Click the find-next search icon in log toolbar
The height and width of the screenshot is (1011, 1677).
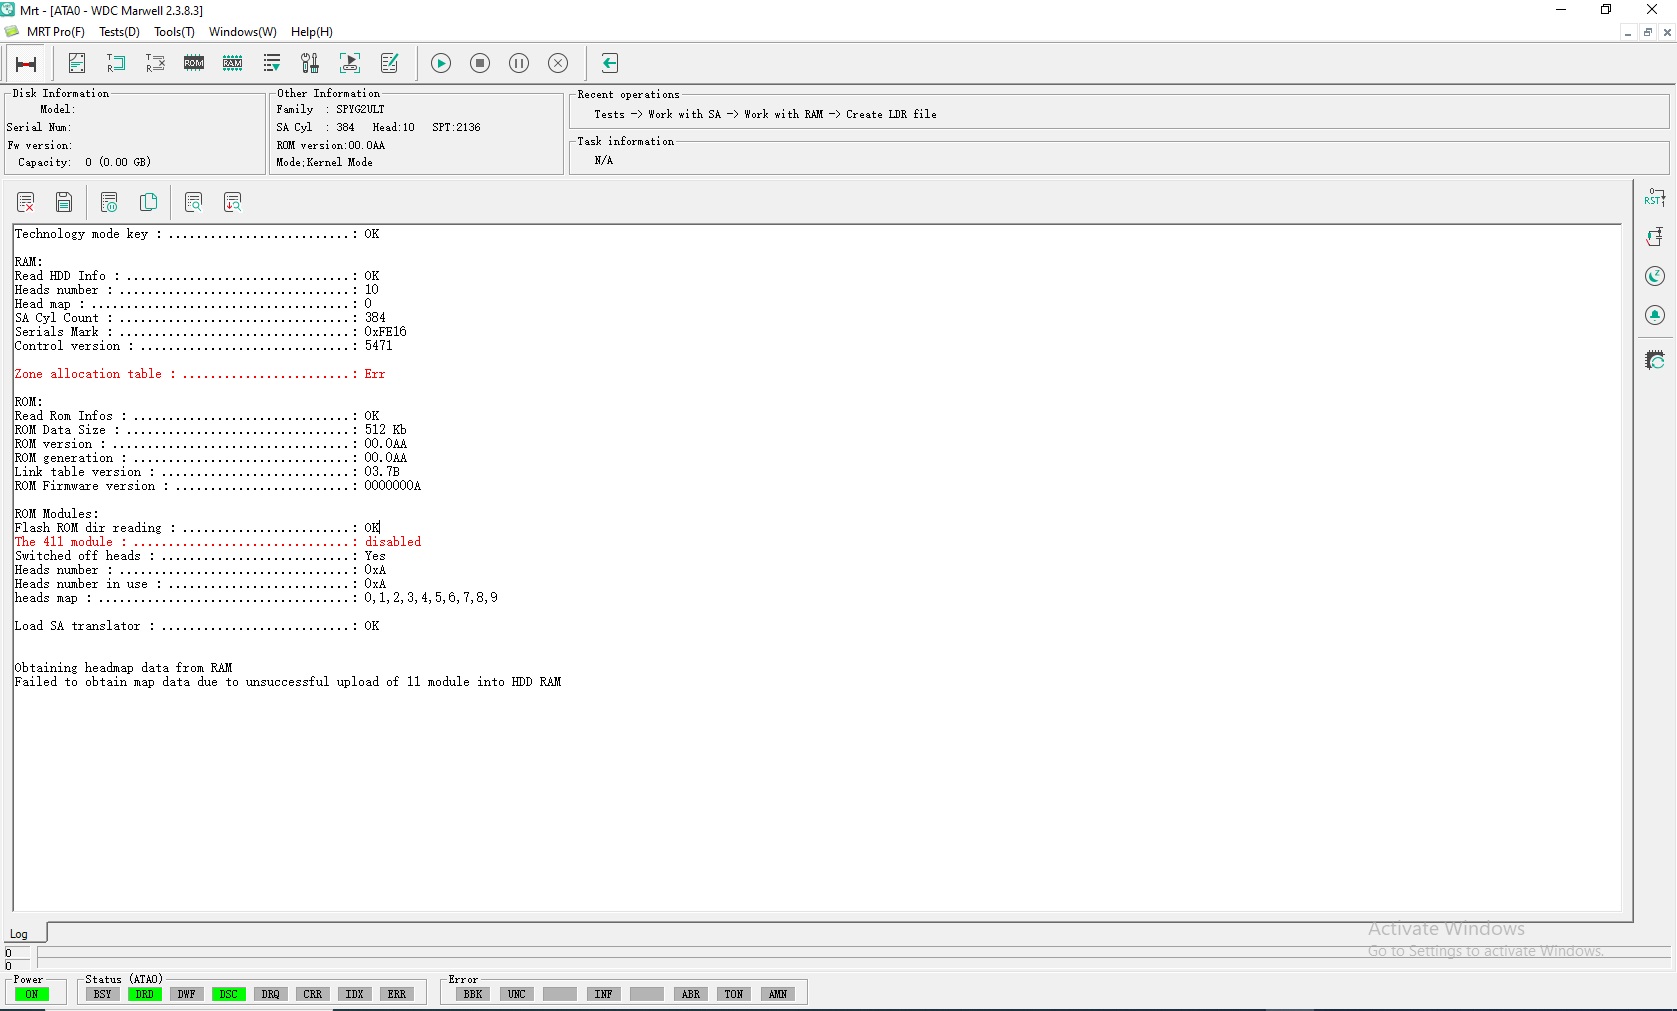233,203
